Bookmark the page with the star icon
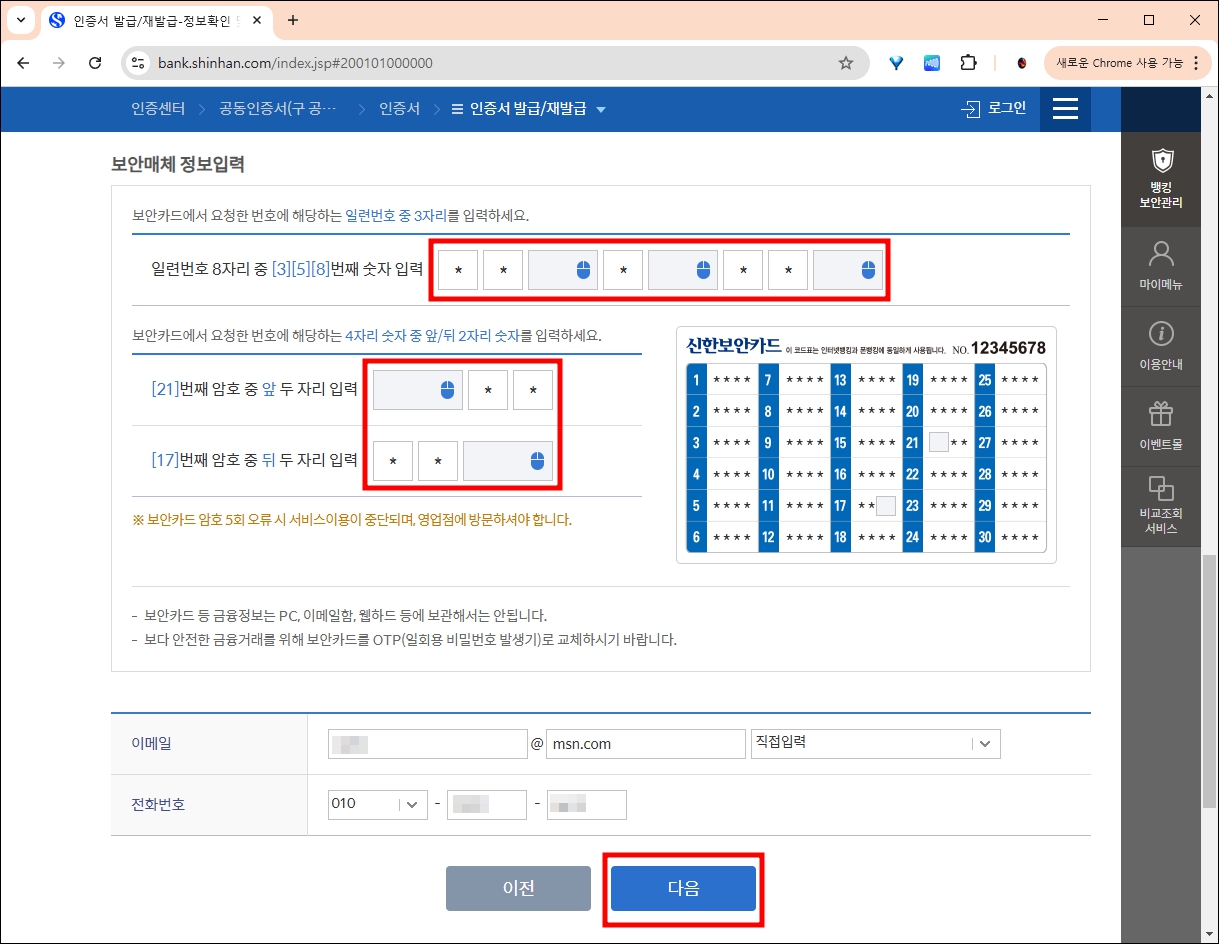Viewport: 1219px width, 944px height. [x=846, y=62]
